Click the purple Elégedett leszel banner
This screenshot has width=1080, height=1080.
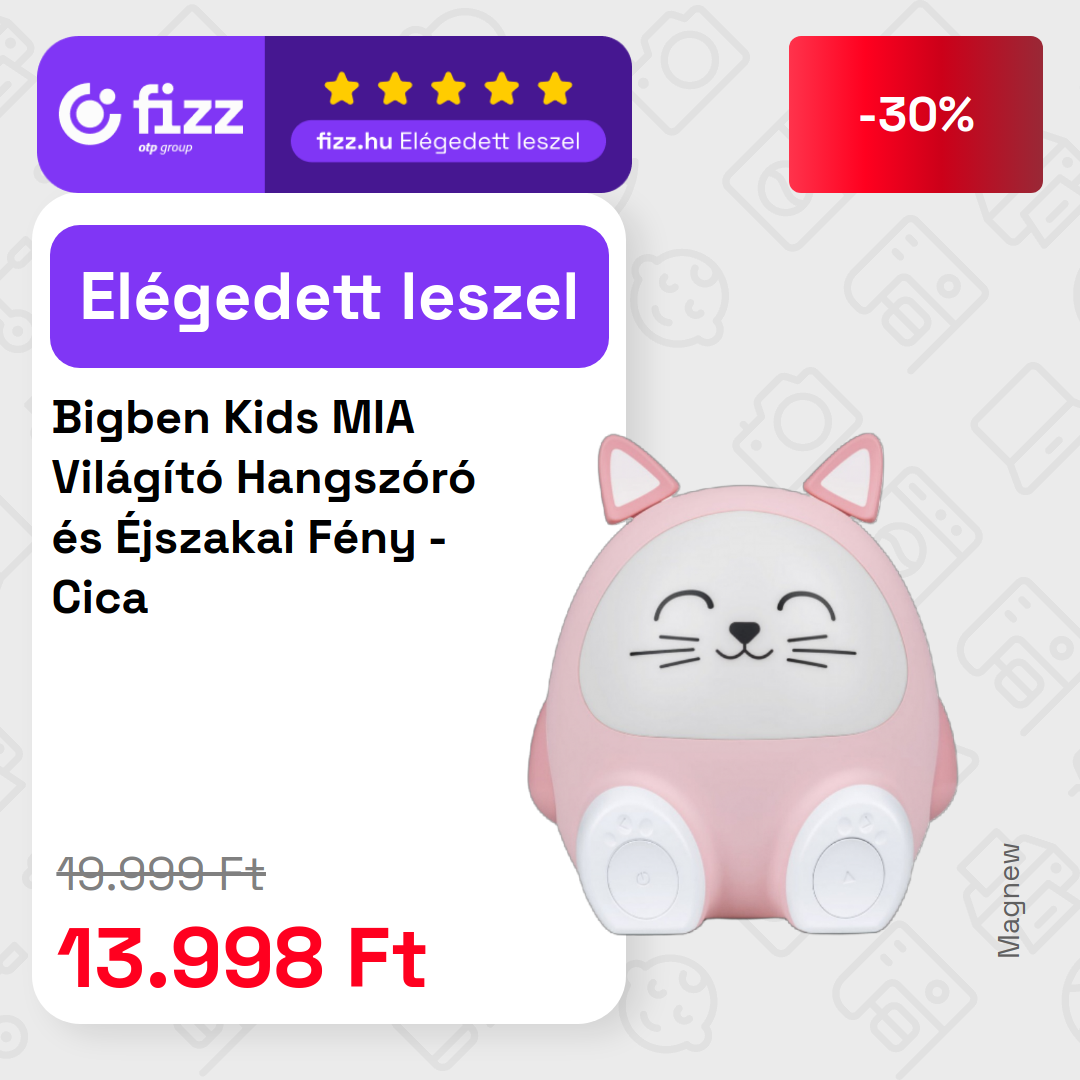click(x=329, y=296)
